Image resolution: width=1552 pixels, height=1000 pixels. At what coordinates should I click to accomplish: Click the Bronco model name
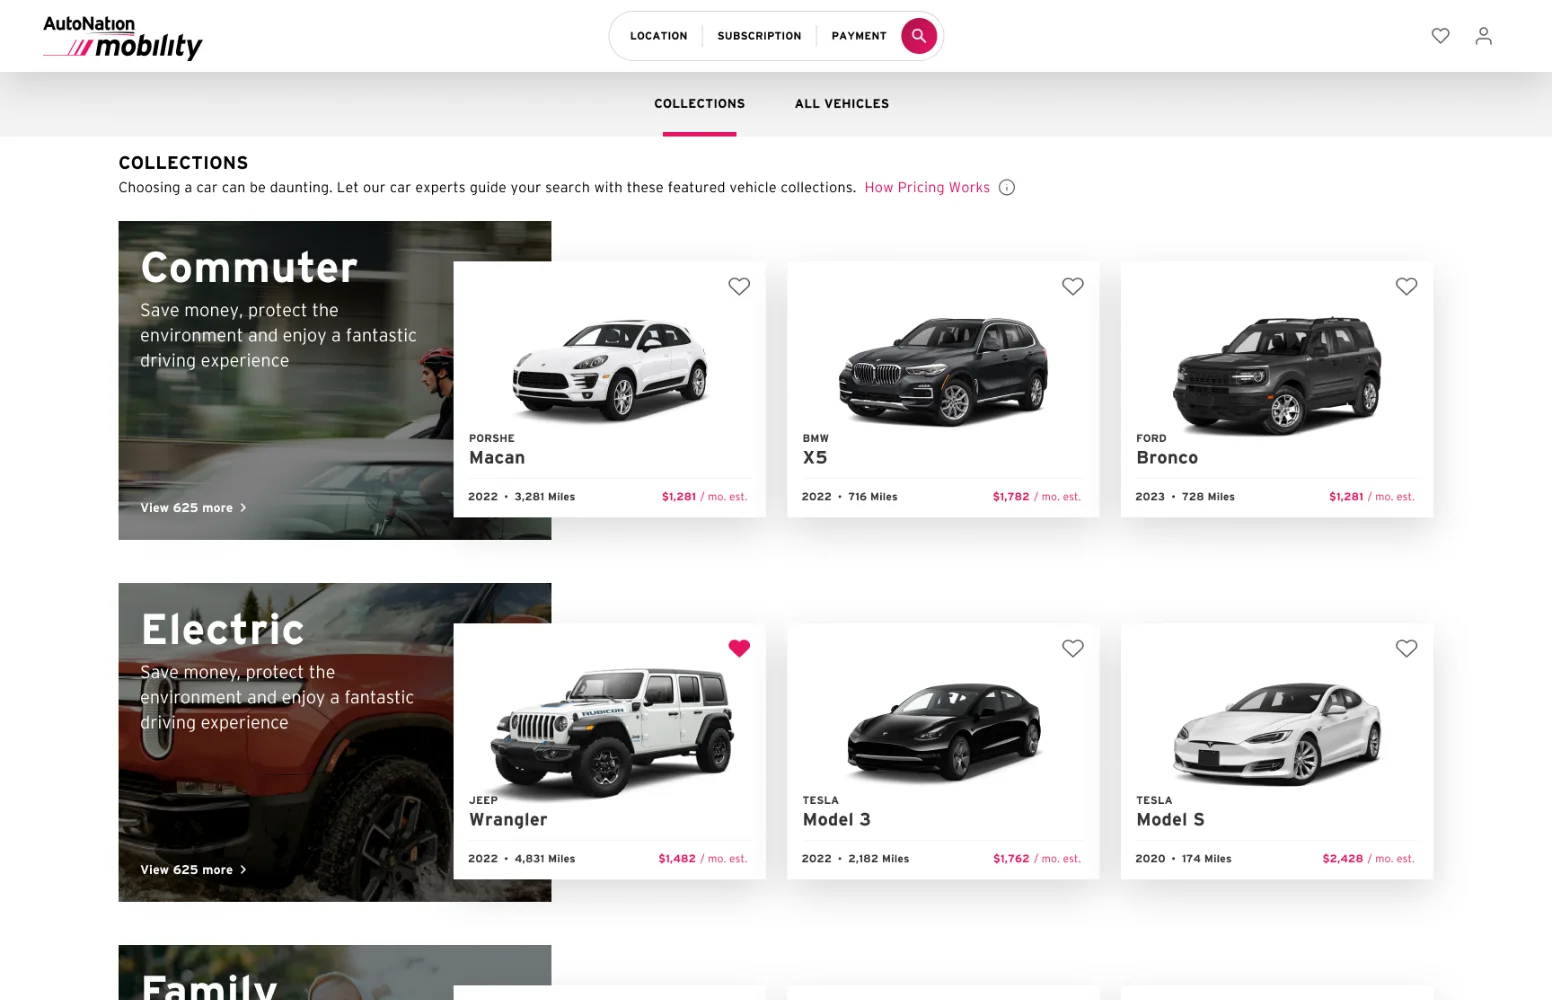1167,458
